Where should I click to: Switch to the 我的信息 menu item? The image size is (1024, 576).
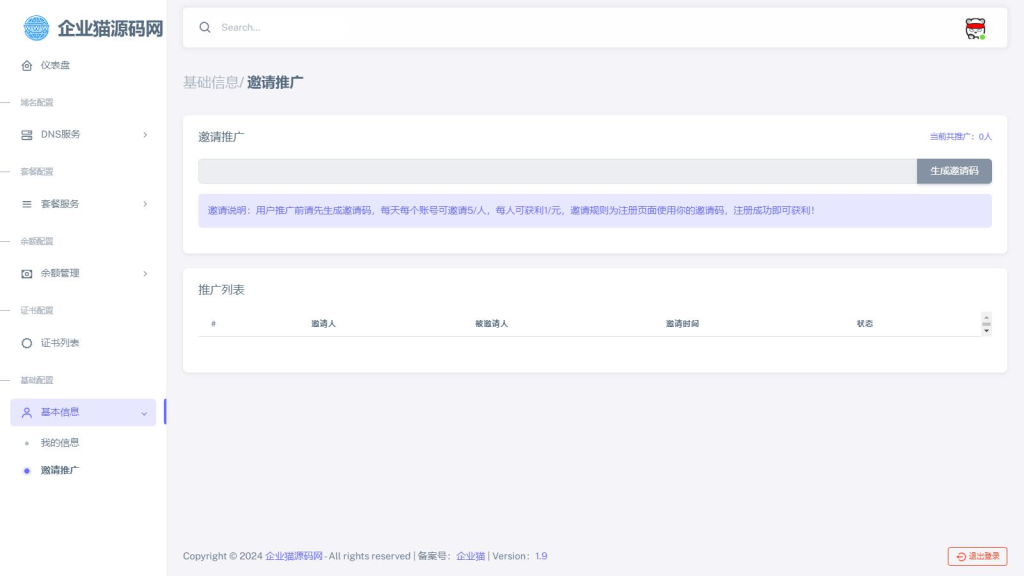pyautogui.click(x=60, y=441)
